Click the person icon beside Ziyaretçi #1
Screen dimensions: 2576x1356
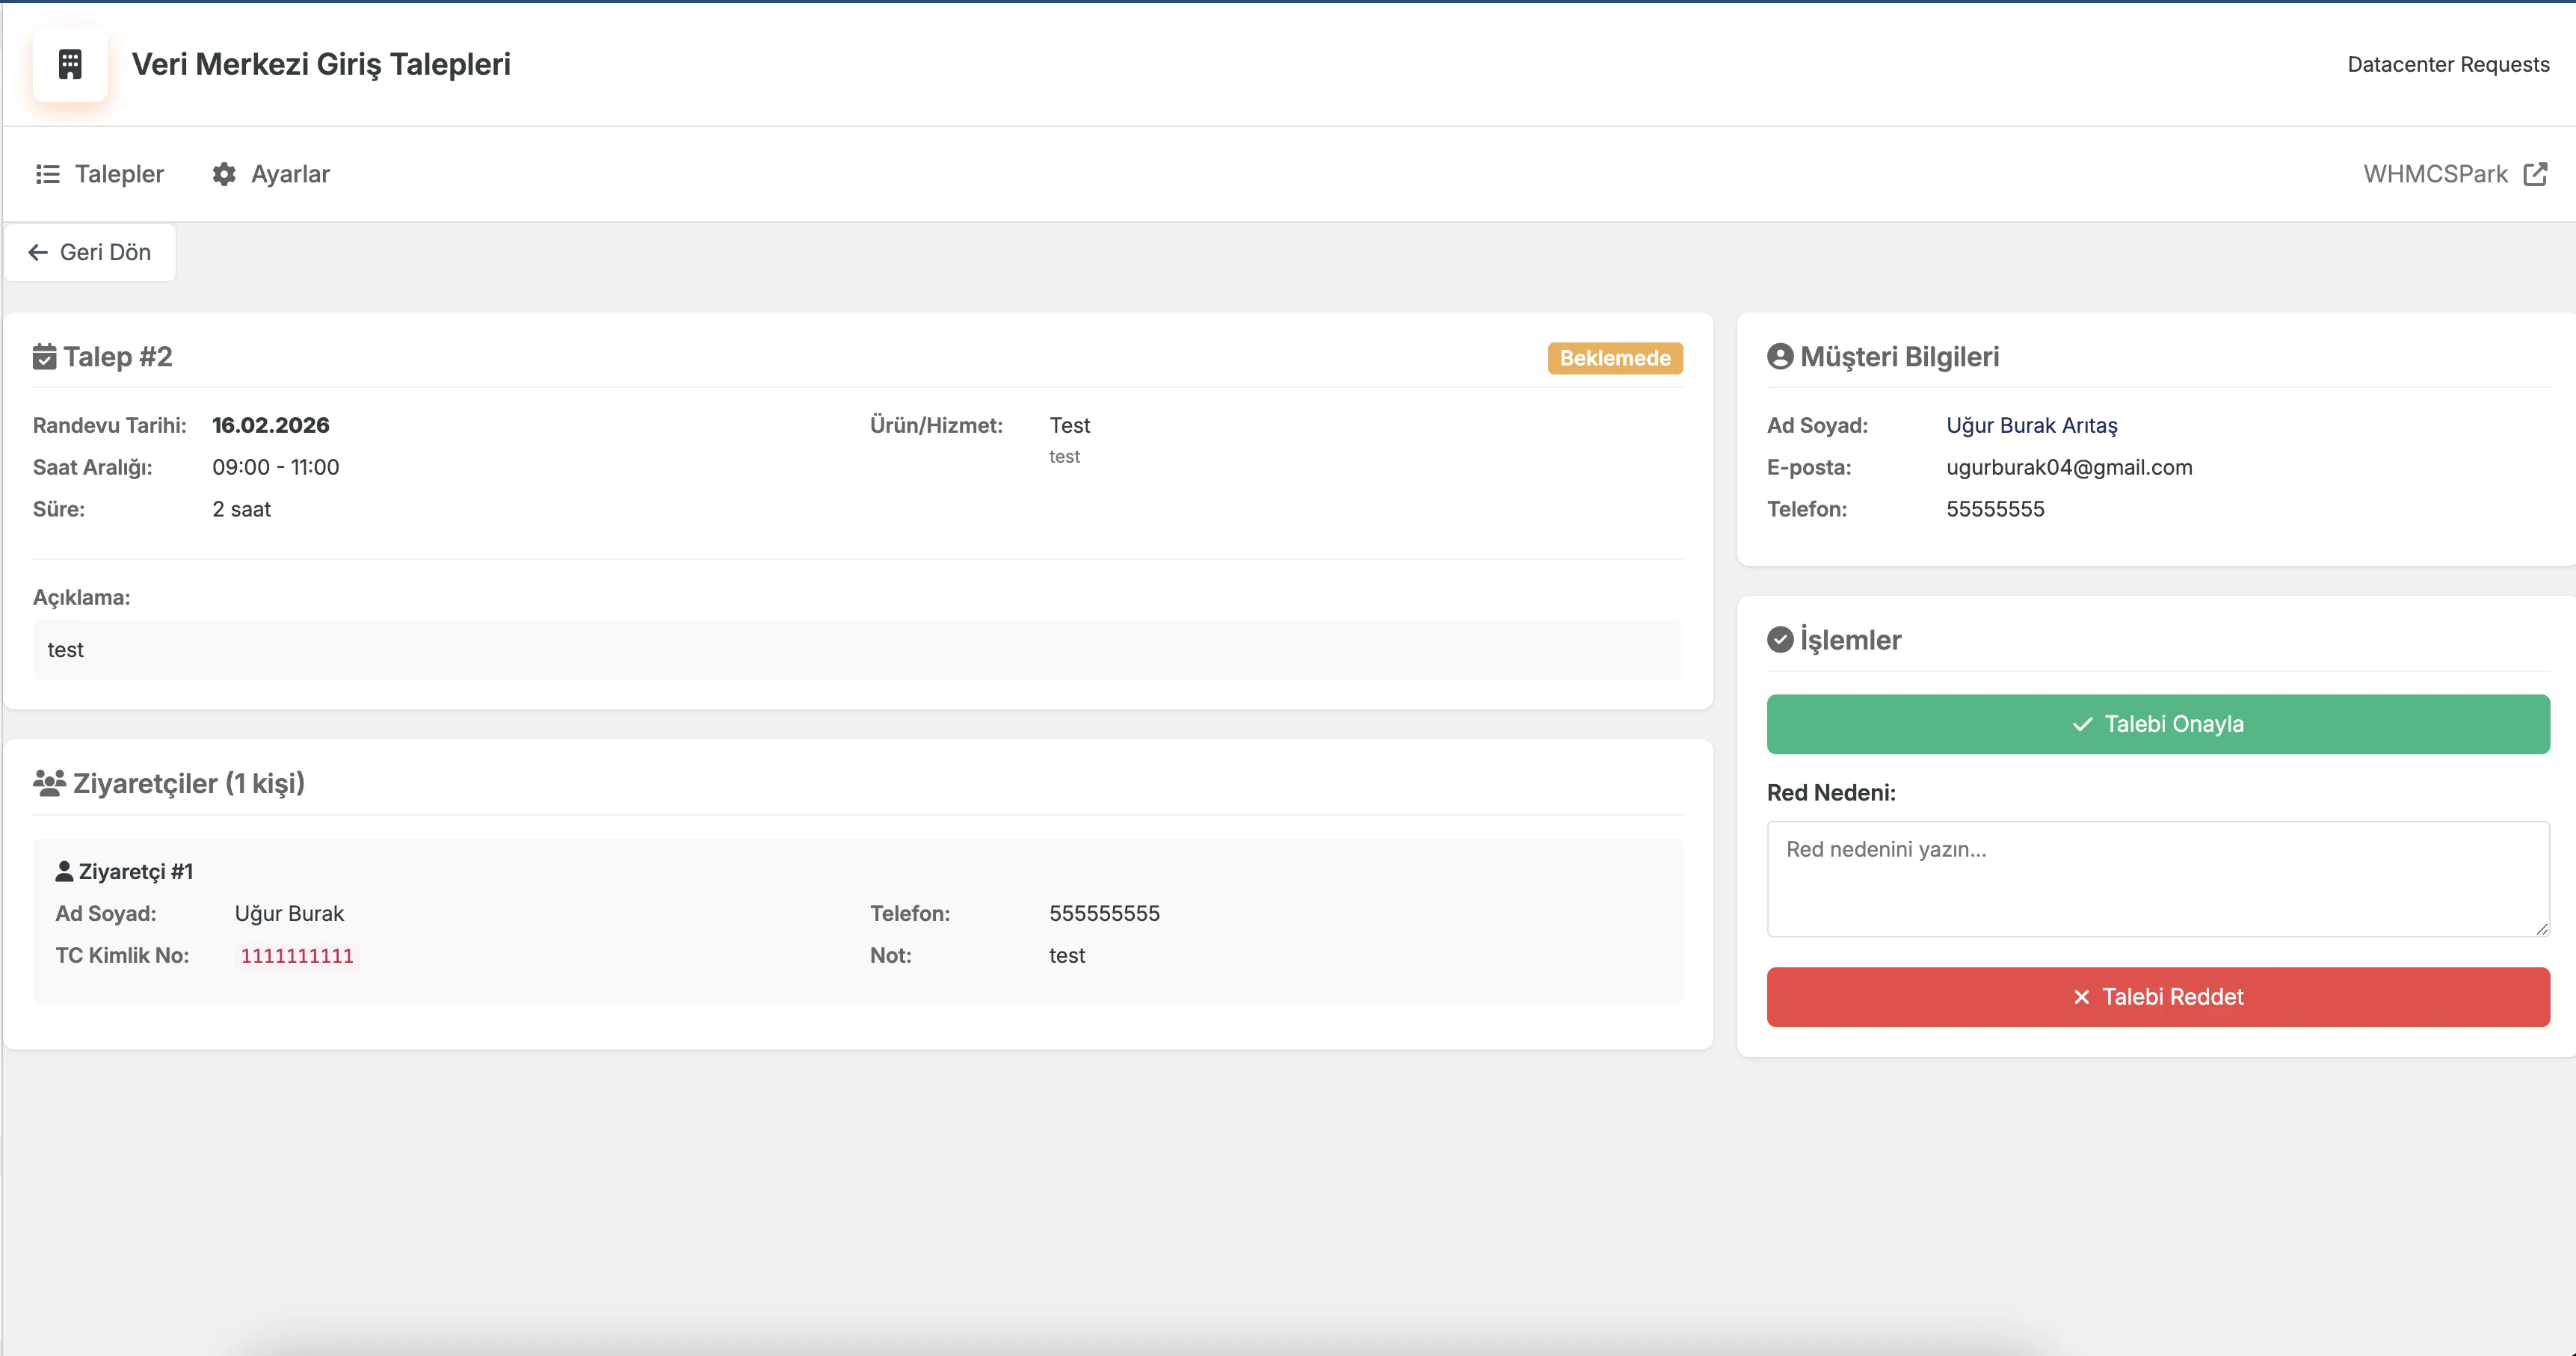(64, 871)
